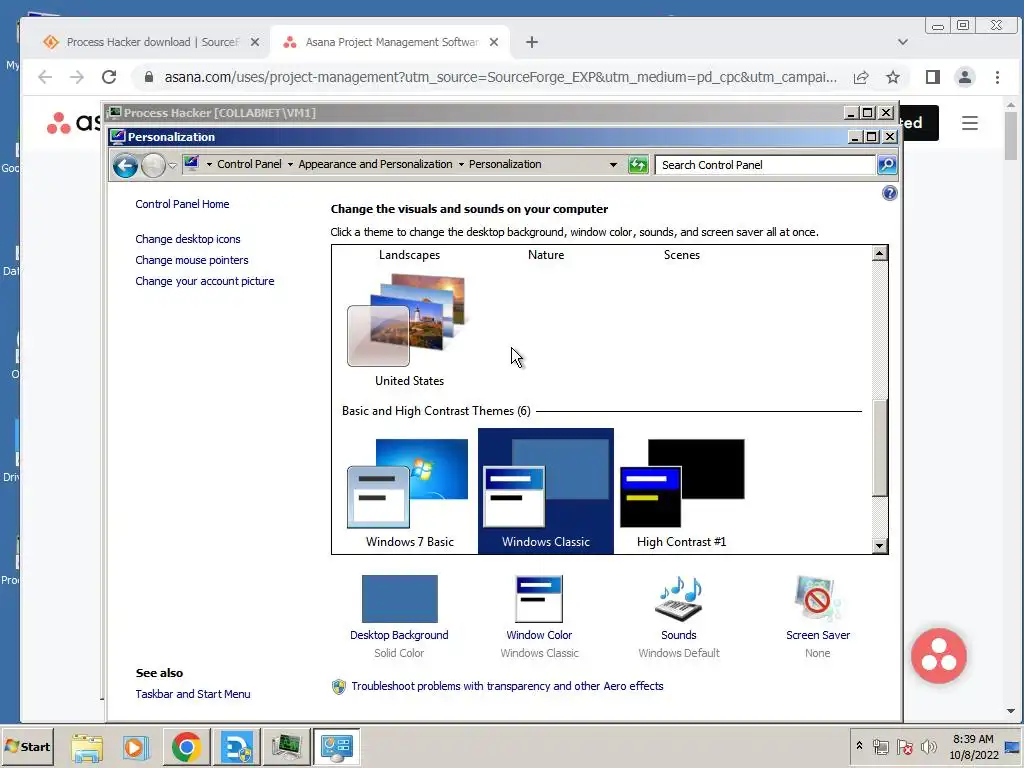Click theme list scroll up arrow
Viewport: 1024px width, 768px height.
pyautogui.click(x=880, y=253)
